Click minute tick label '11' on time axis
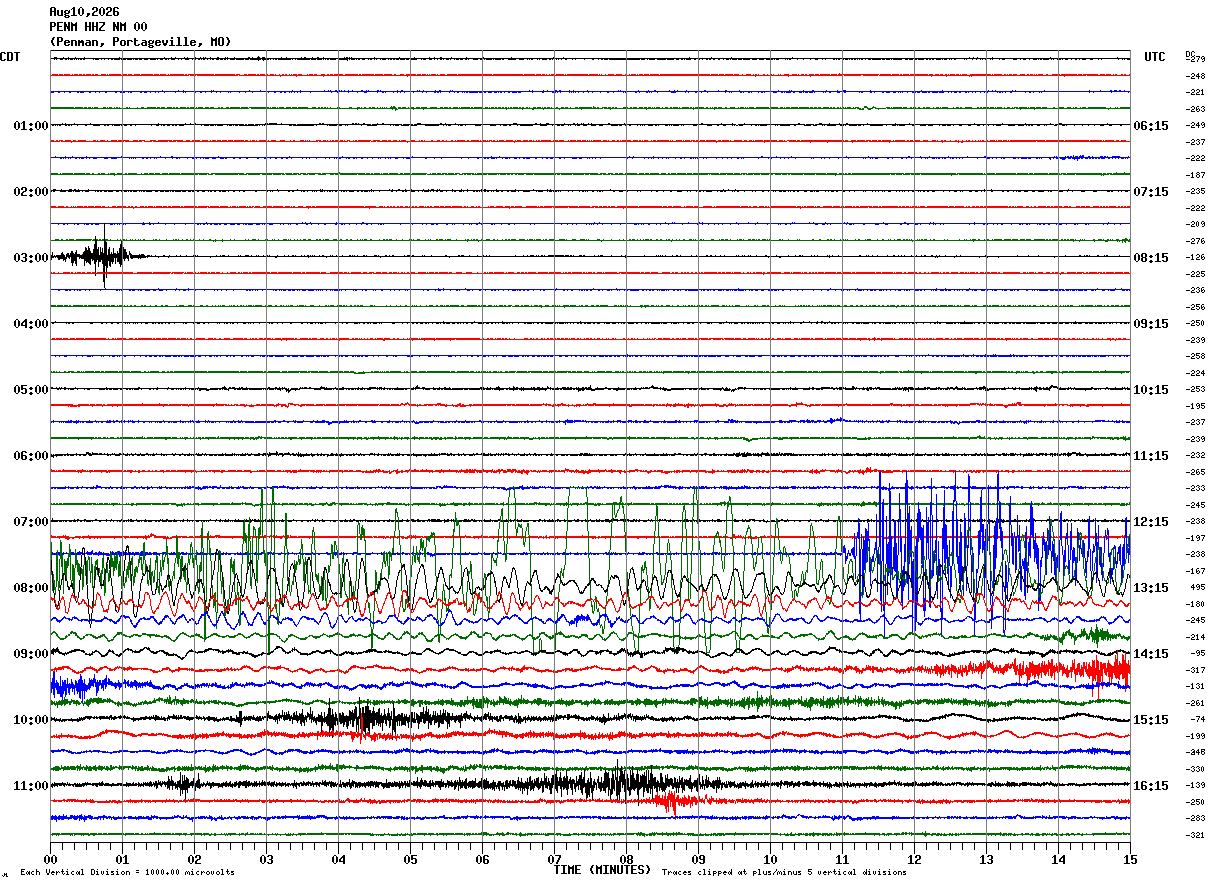Screen dimensions: 1210x886 pos(843,859)
